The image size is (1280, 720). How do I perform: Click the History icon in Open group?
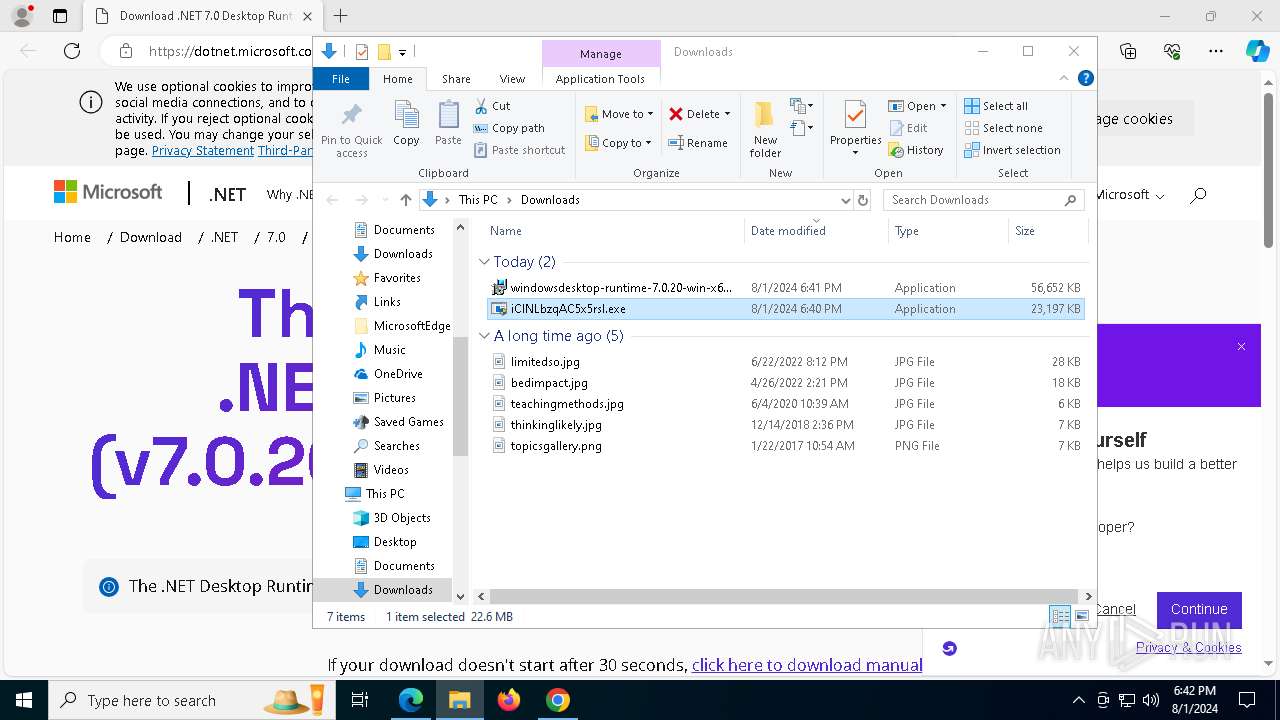pos(895,150)
